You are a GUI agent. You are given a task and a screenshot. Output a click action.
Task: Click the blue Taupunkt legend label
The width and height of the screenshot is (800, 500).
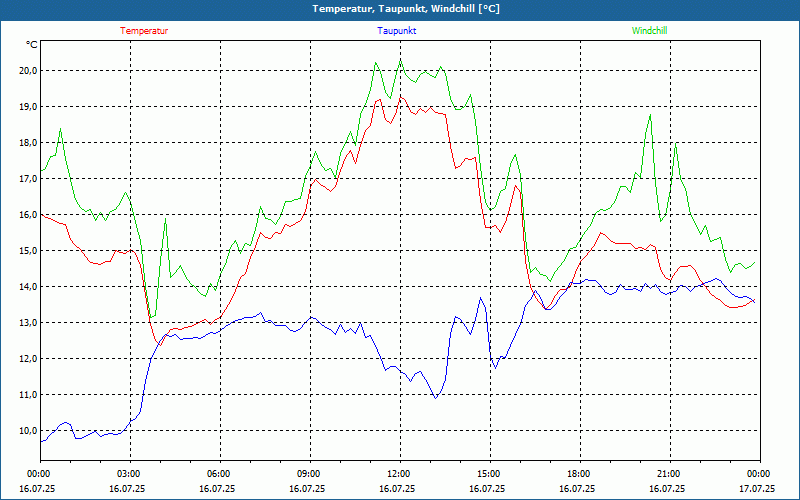(x=396, y=31)
